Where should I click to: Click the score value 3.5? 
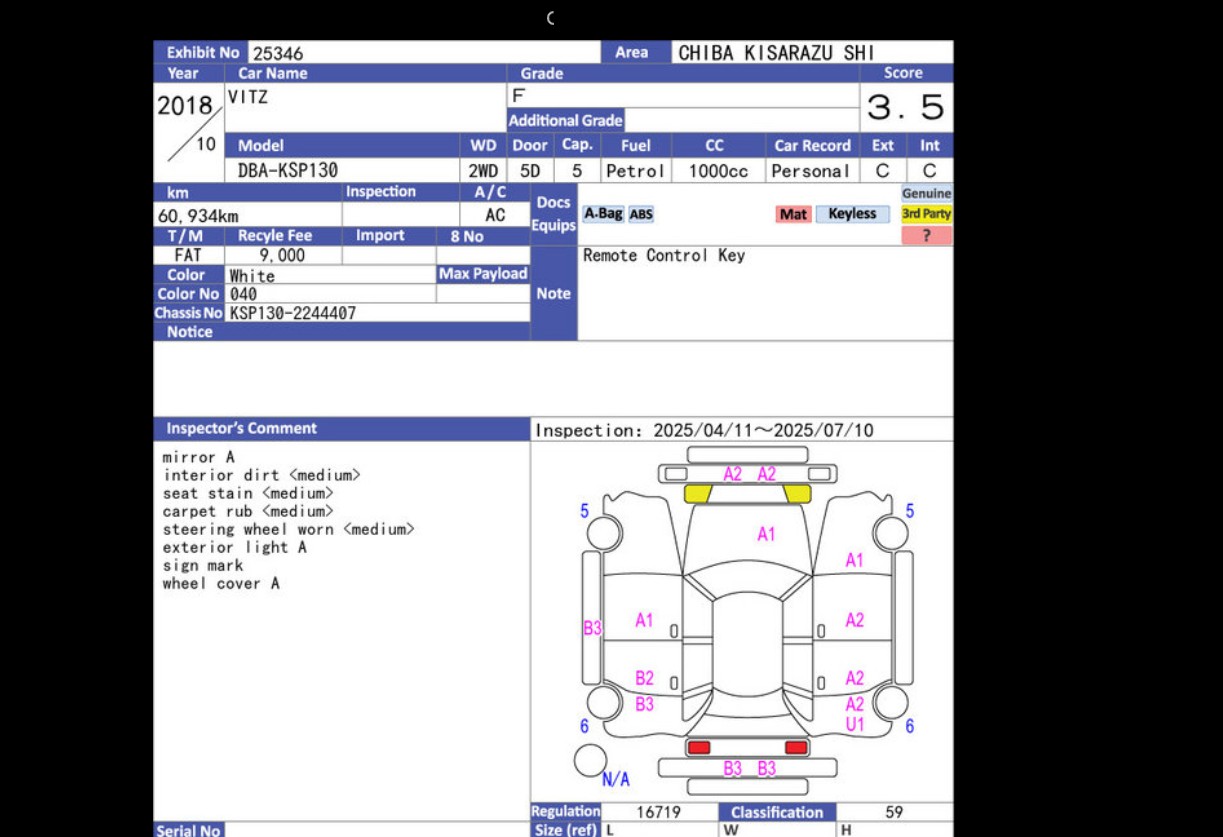click(x=905, y=107)
